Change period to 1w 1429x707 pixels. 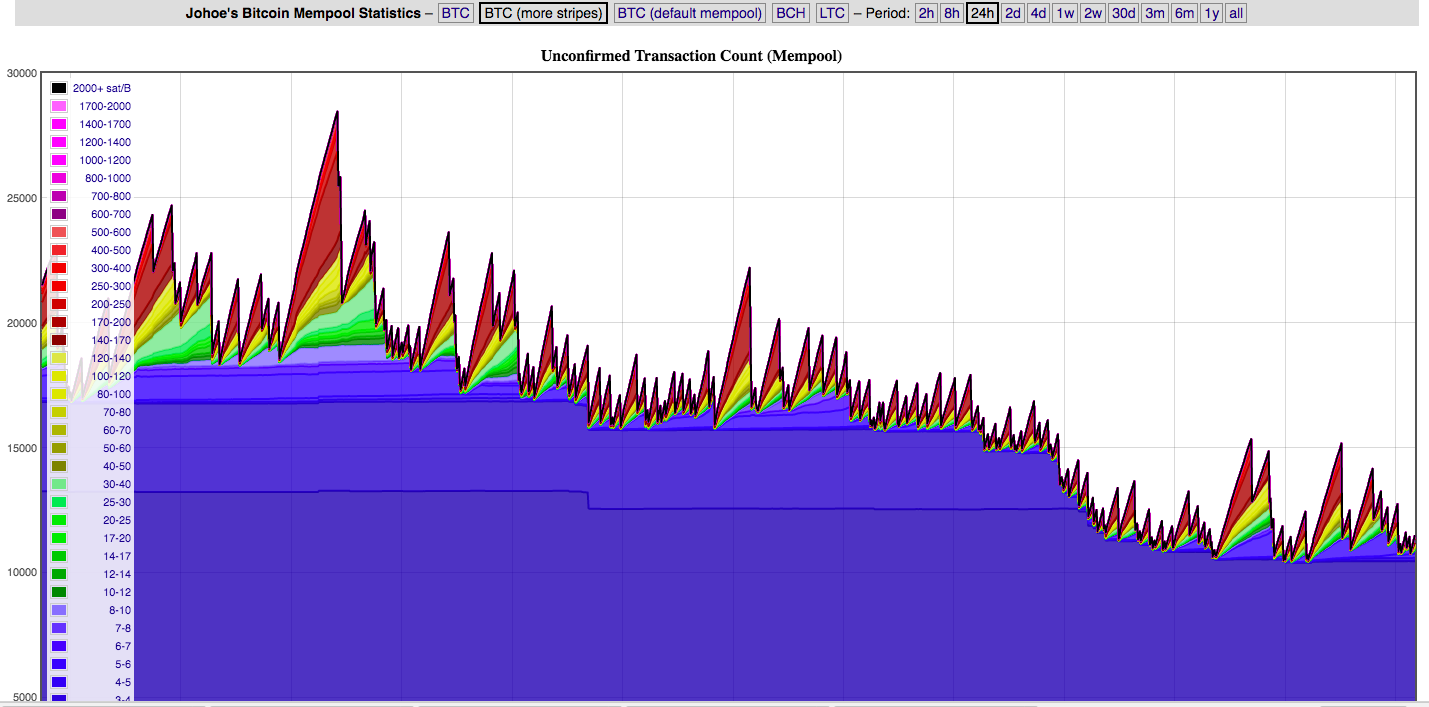click(x=1065, y=13)
